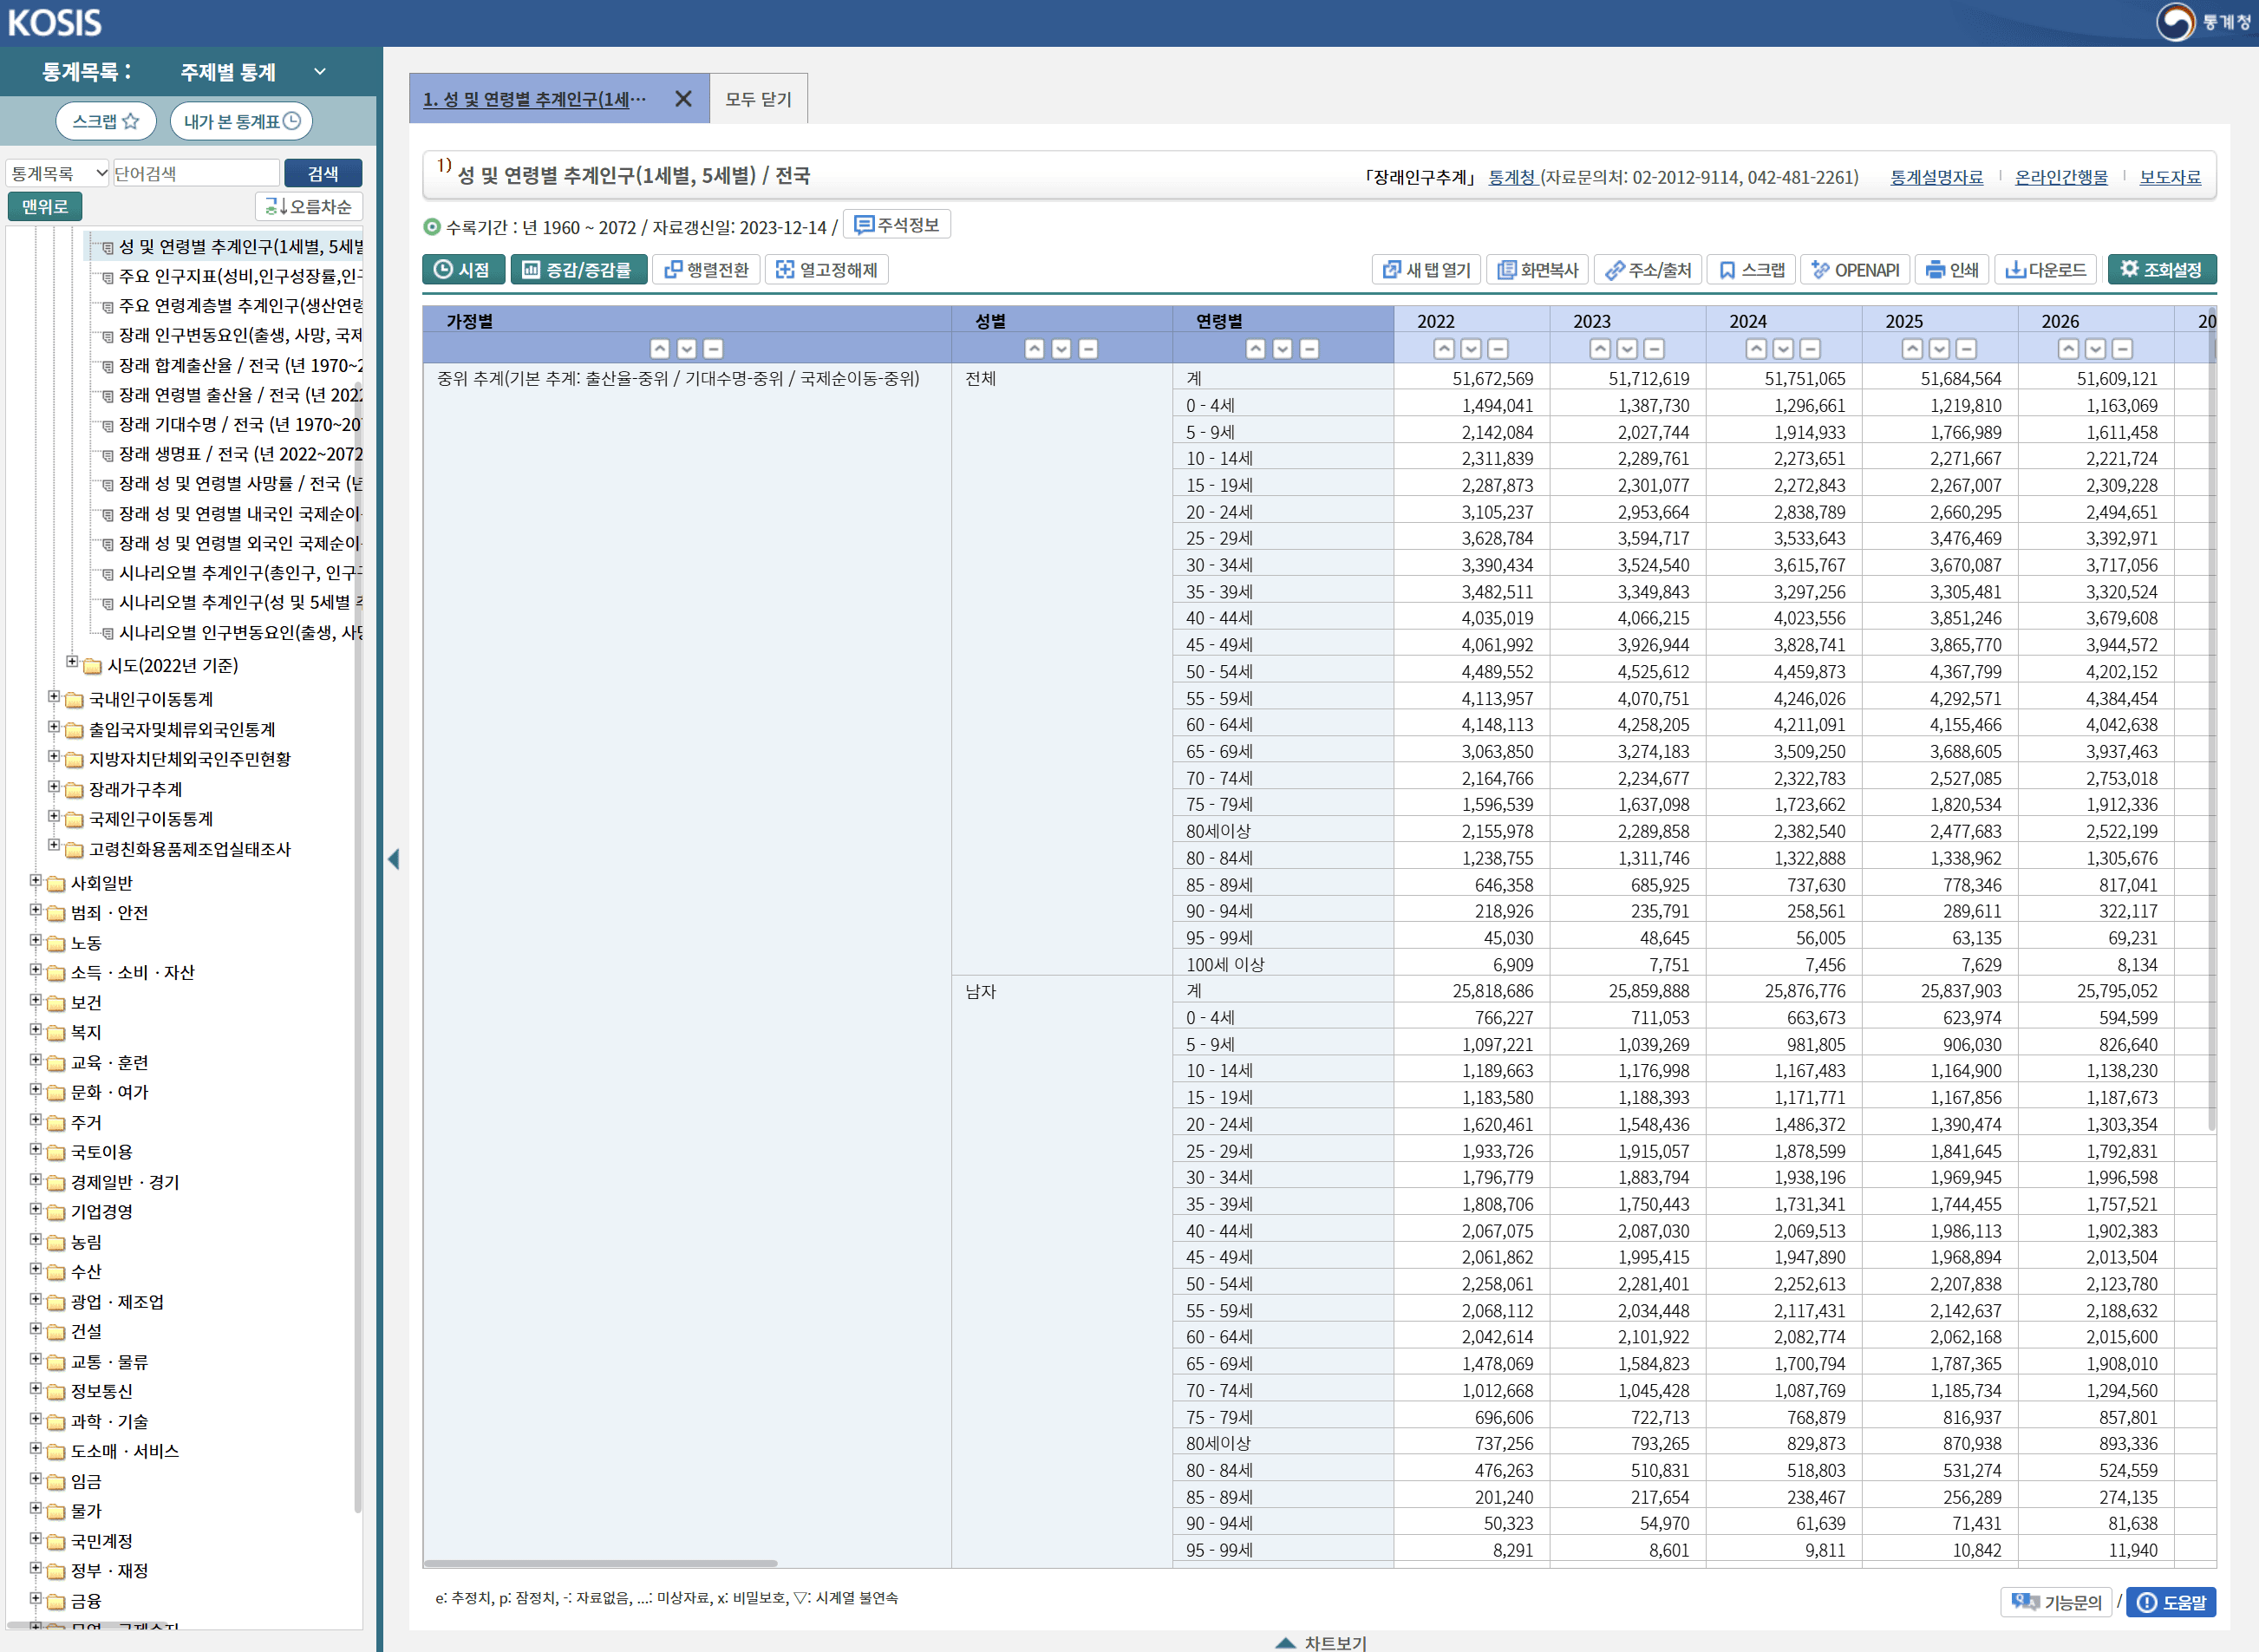Click the 시점 clock toolbar button
Viewport: 2259px width, 1652px height.
pos(463,270)
